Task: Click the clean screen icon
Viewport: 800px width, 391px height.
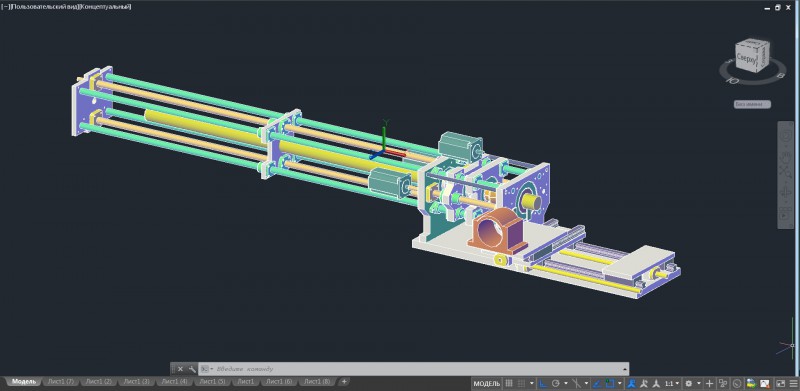Action: click(781, 383)
